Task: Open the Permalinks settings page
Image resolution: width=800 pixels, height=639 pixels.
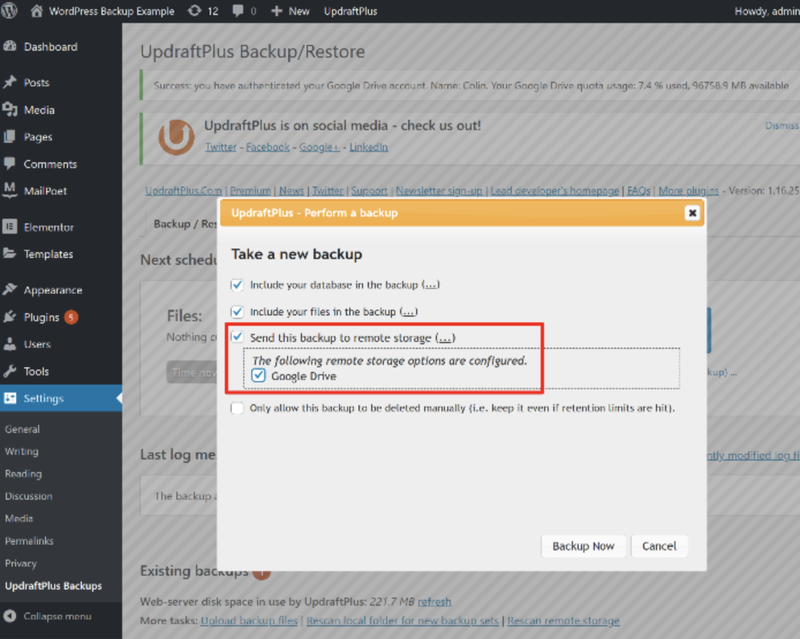Action: coord(29,541)
